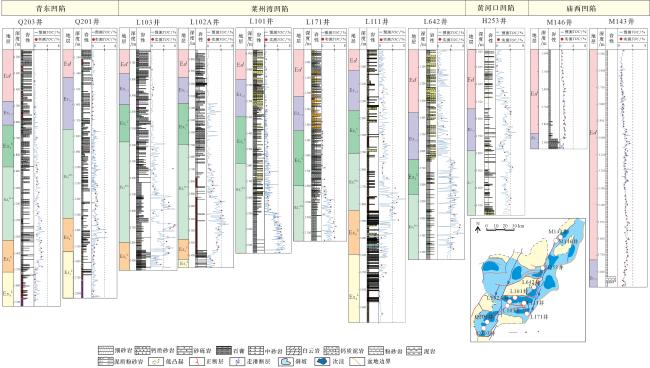Open the 黄河口凹陷 header section
650x368 pixels.
(x=496, y=8)
